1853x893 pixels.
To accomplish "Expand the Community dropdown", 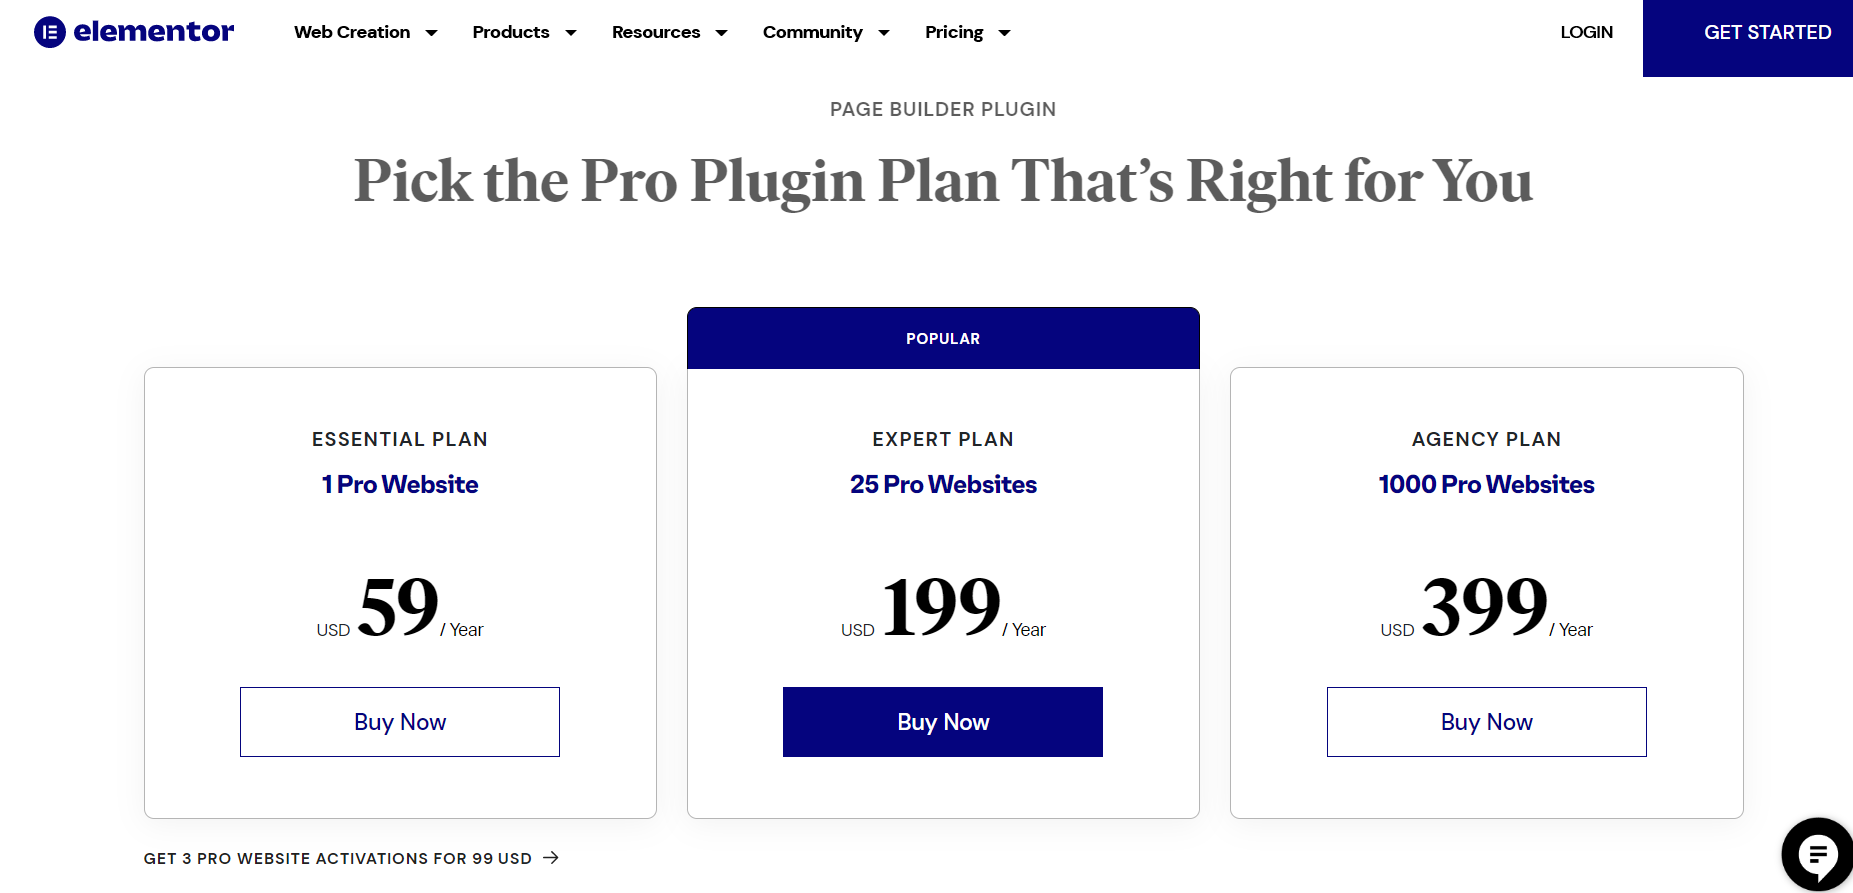I will [x=884, y=32].
